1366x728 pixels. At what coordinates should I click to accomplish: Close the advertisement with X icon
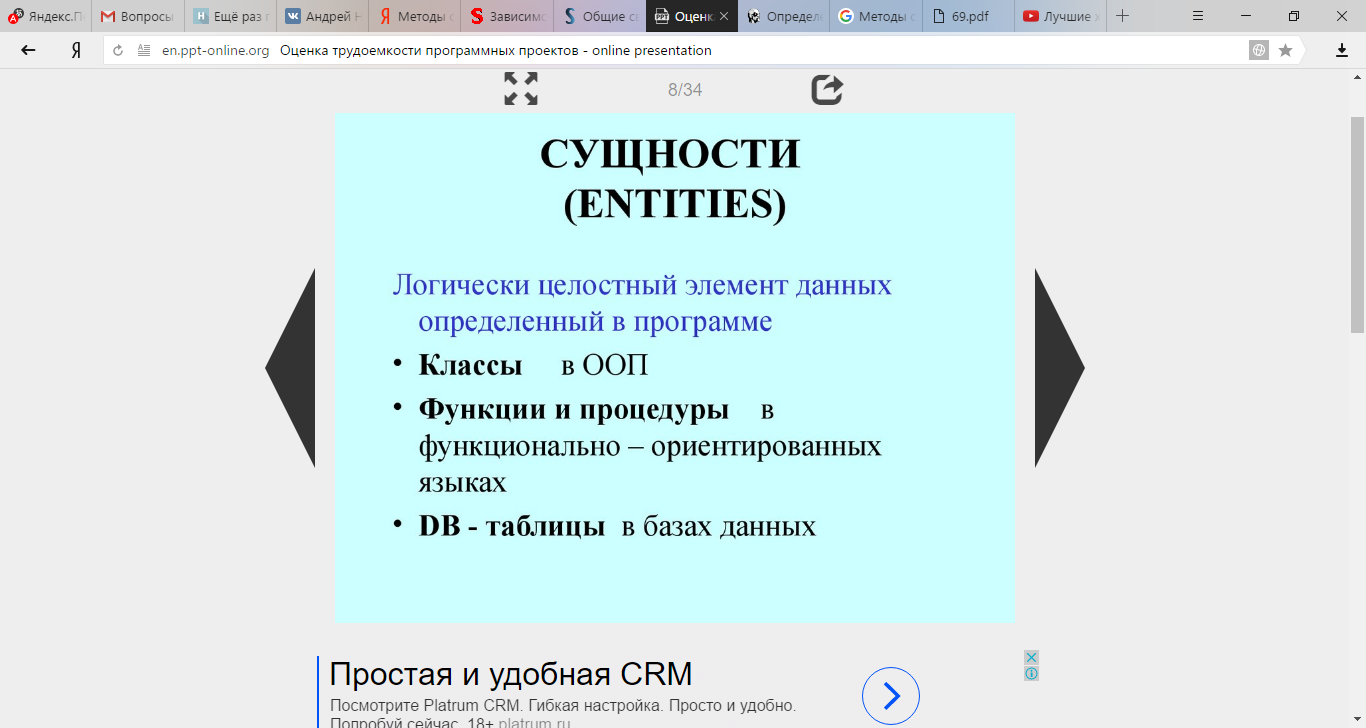point(1031,657)
